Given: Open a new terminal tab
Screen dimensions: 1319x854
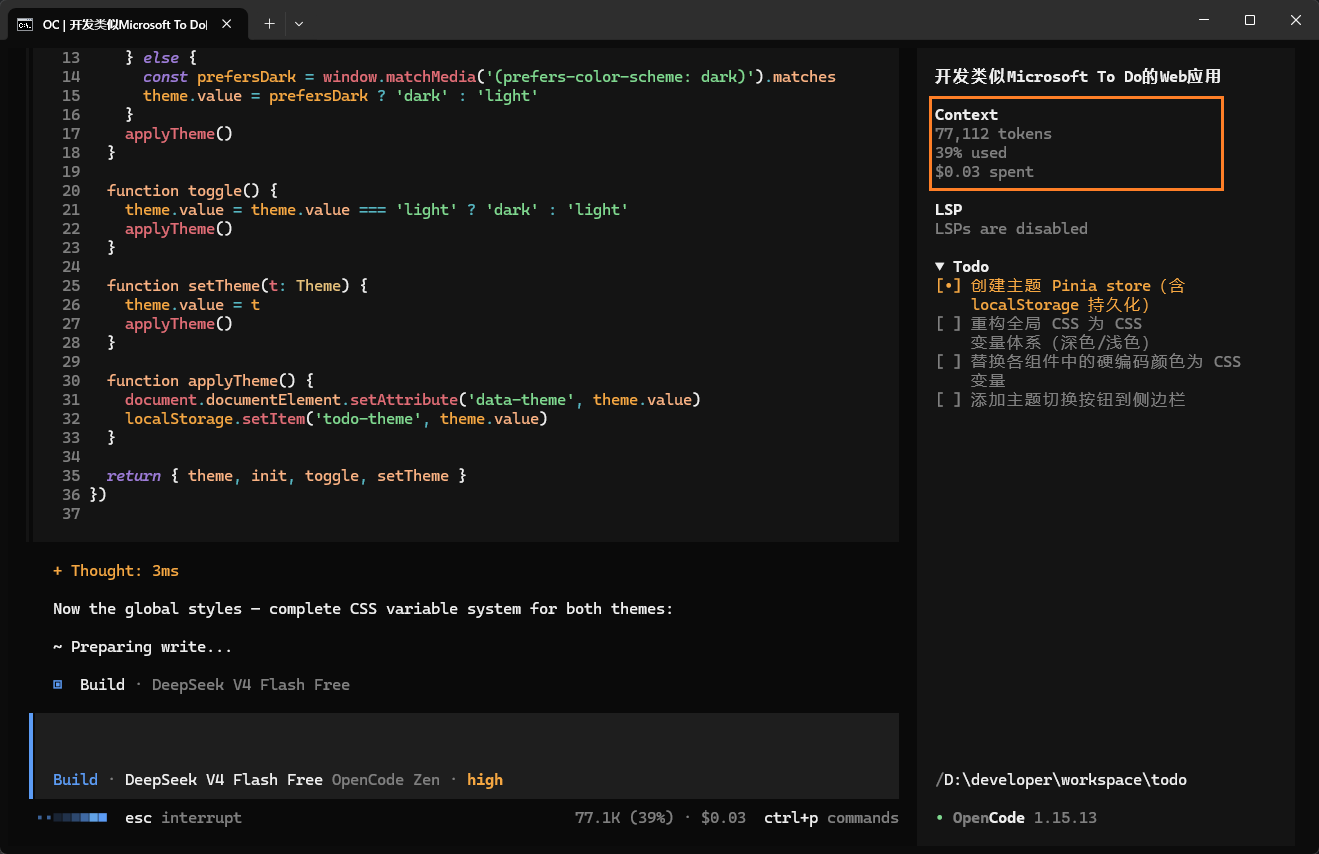Looking at the screenshot, I should pyautogui.click(x=269, y=23).
